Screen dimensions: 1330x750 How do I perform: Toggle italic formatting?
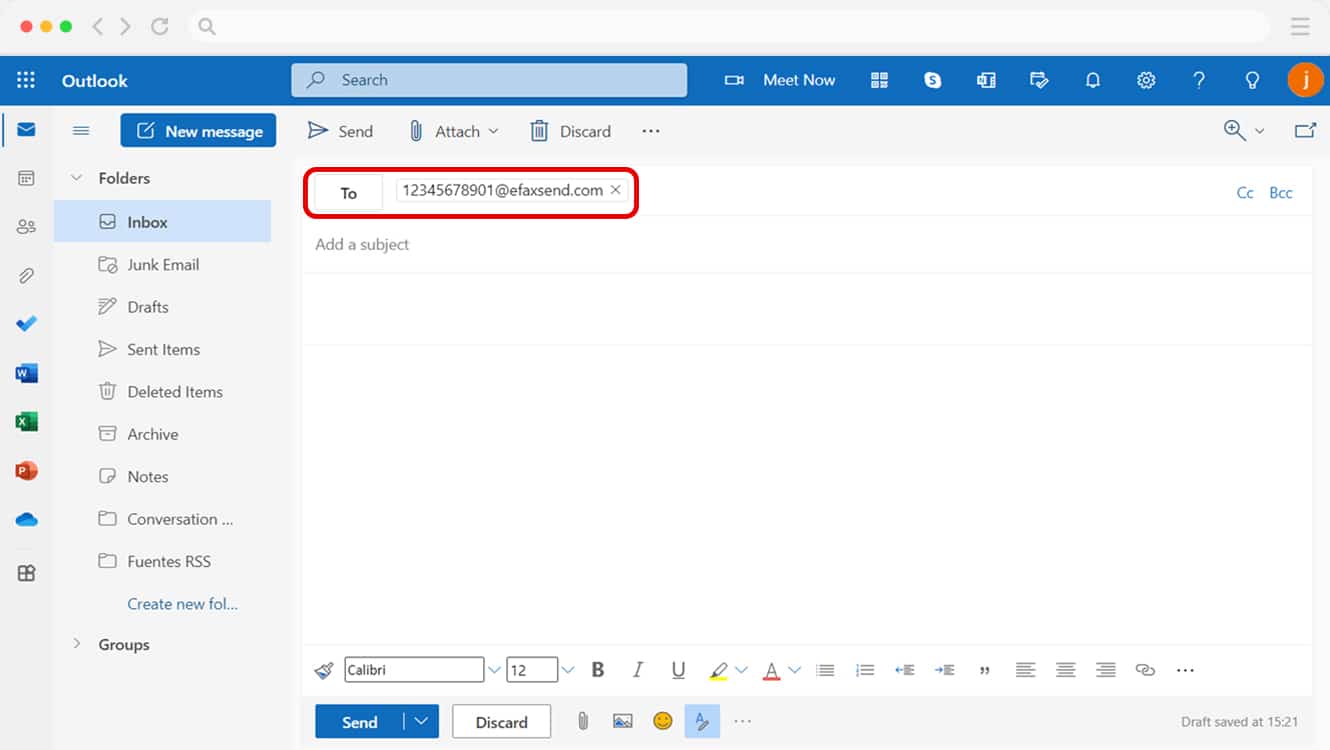[638, 669]
